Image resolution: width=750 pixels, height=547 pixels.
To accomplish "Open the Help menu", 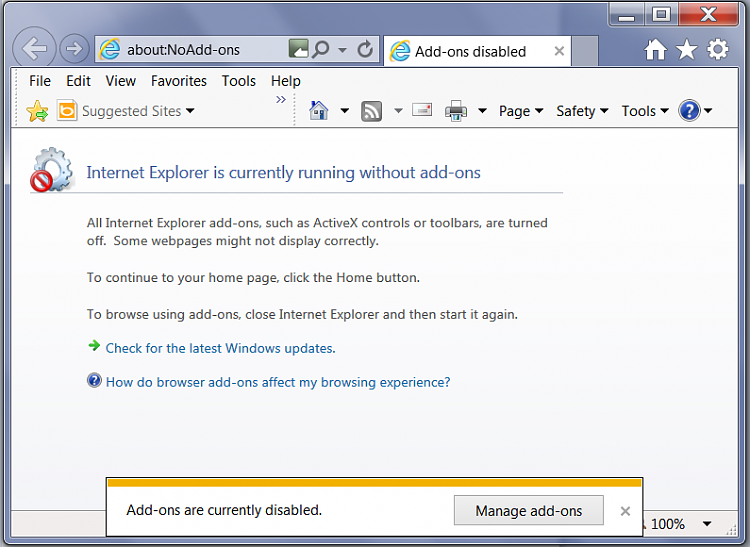I will [286, 81].
